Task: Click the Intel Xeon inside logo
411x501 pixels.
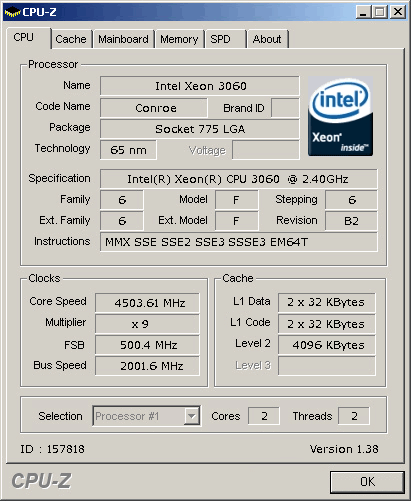Action: 340,116
